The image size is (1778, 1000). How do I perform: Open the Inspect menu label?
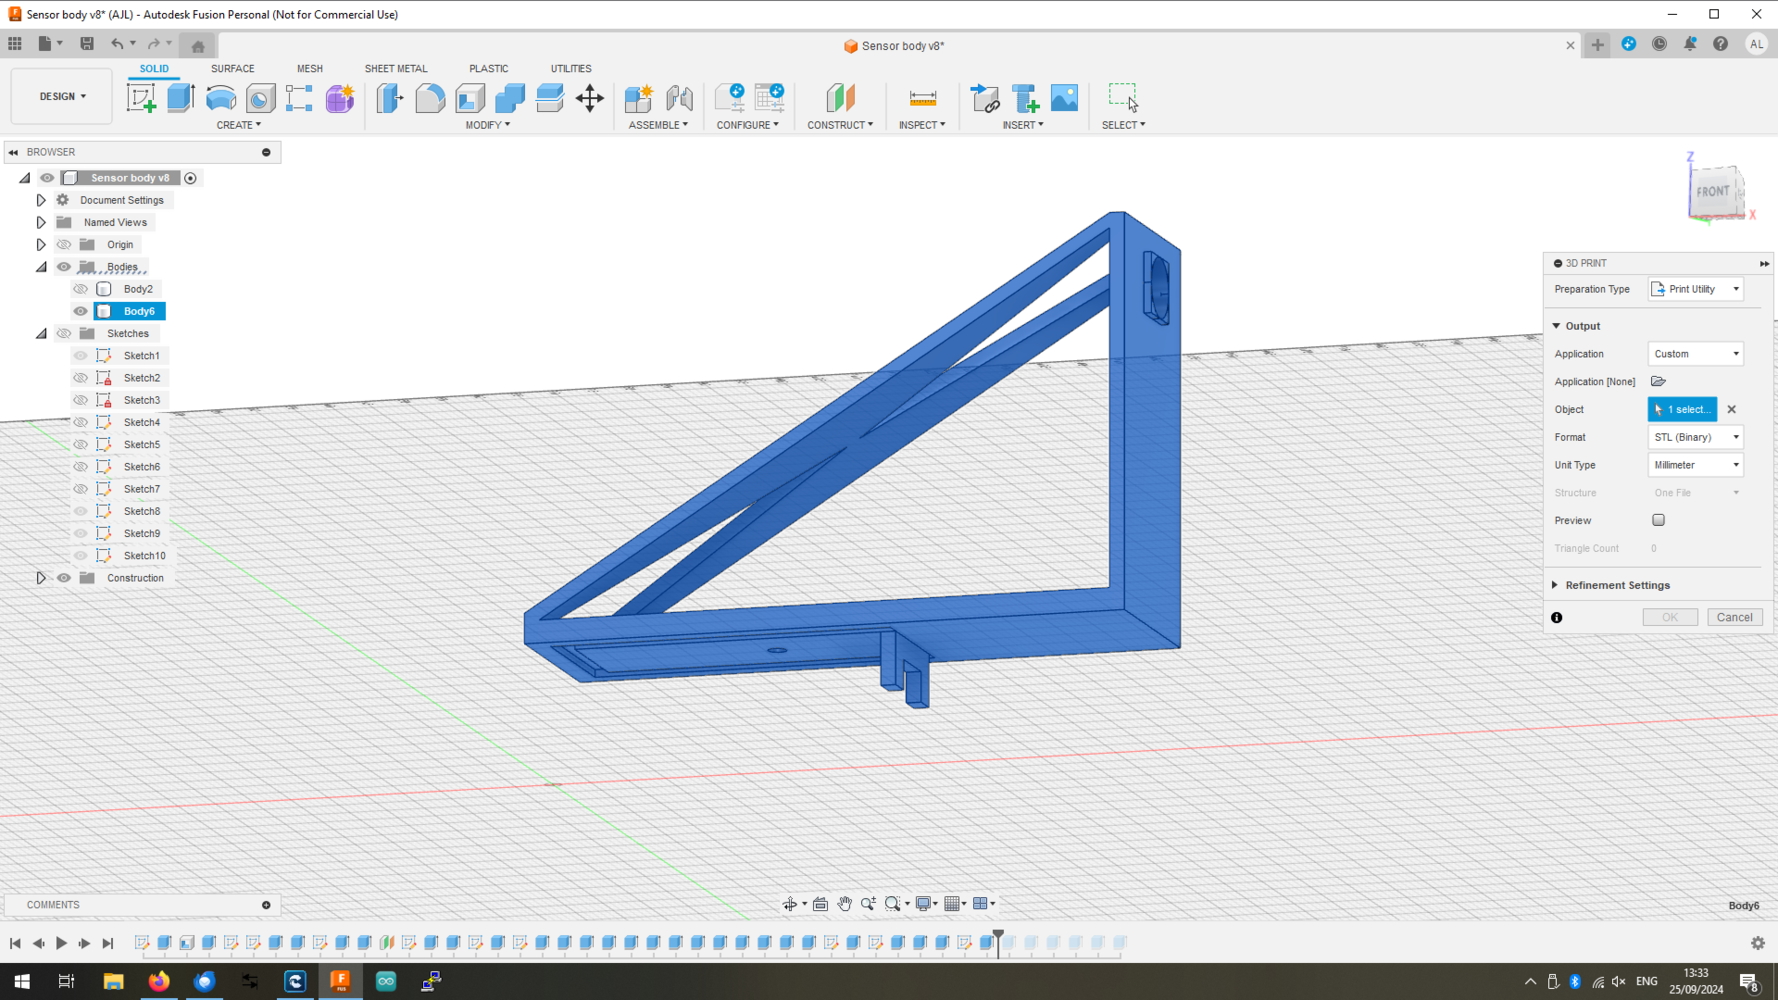click(x=921, y=125)
